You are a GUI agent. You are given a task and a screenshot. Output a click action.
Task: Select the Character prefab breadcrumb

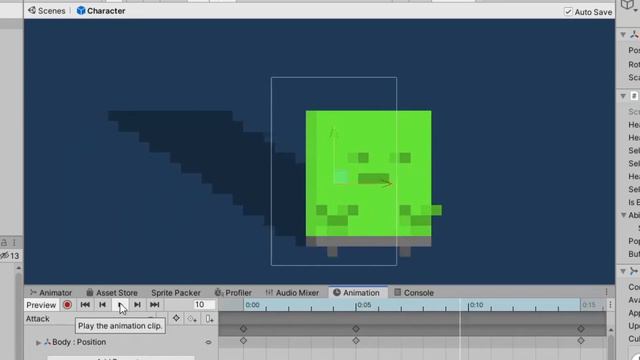pyautogui.click(x=101, y=11)
